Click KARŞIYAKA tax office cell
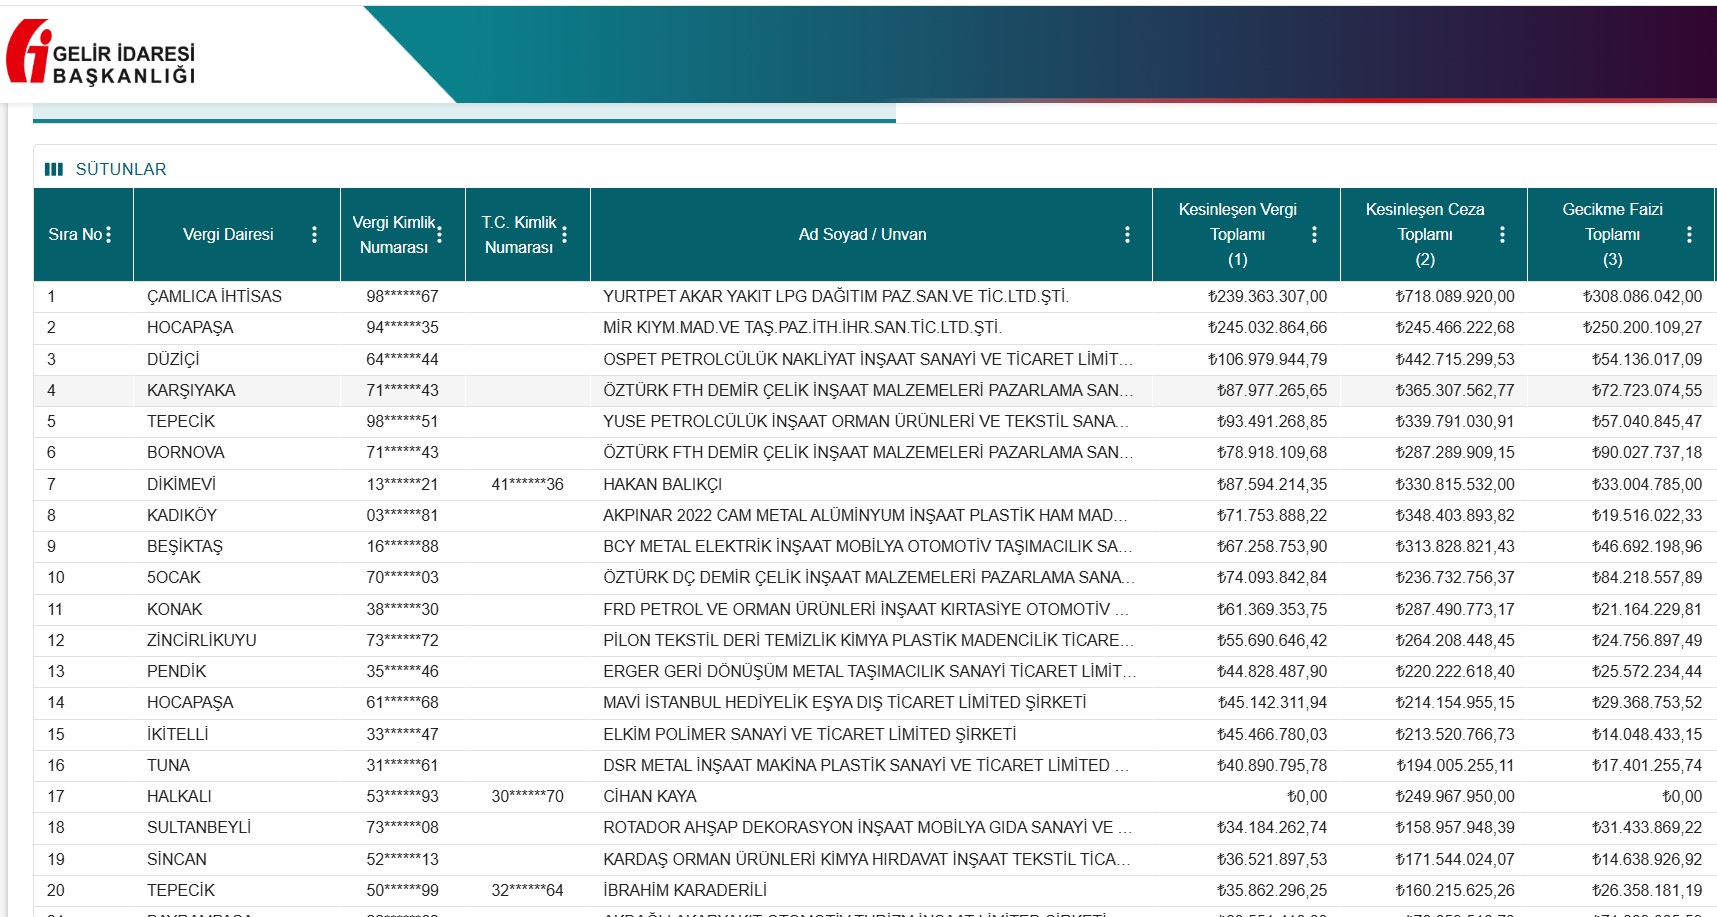This screenshot has width=1717, height=917. point(191,390)
